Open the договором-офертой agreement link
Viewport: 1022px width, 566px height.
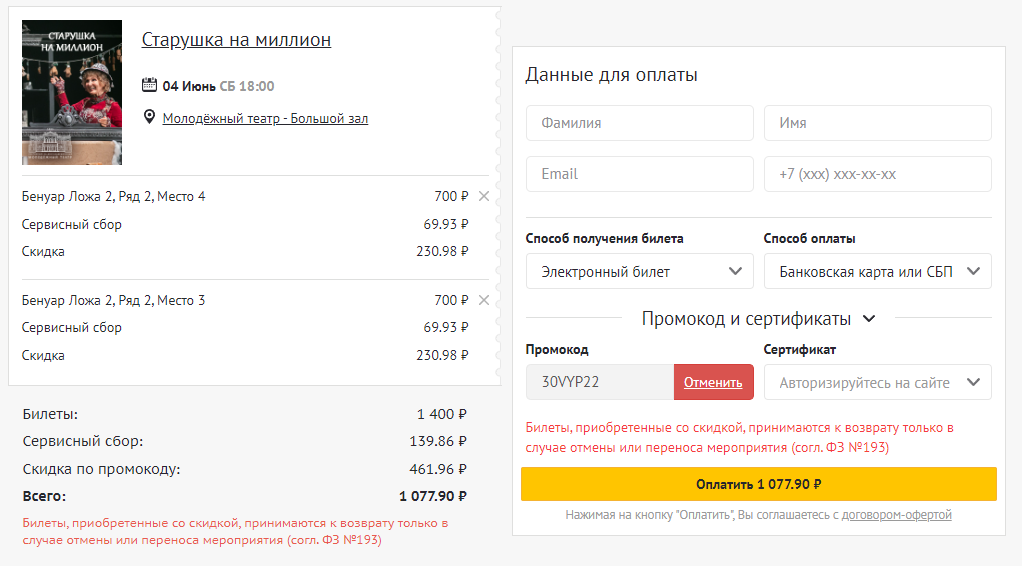tap(896, 515)
